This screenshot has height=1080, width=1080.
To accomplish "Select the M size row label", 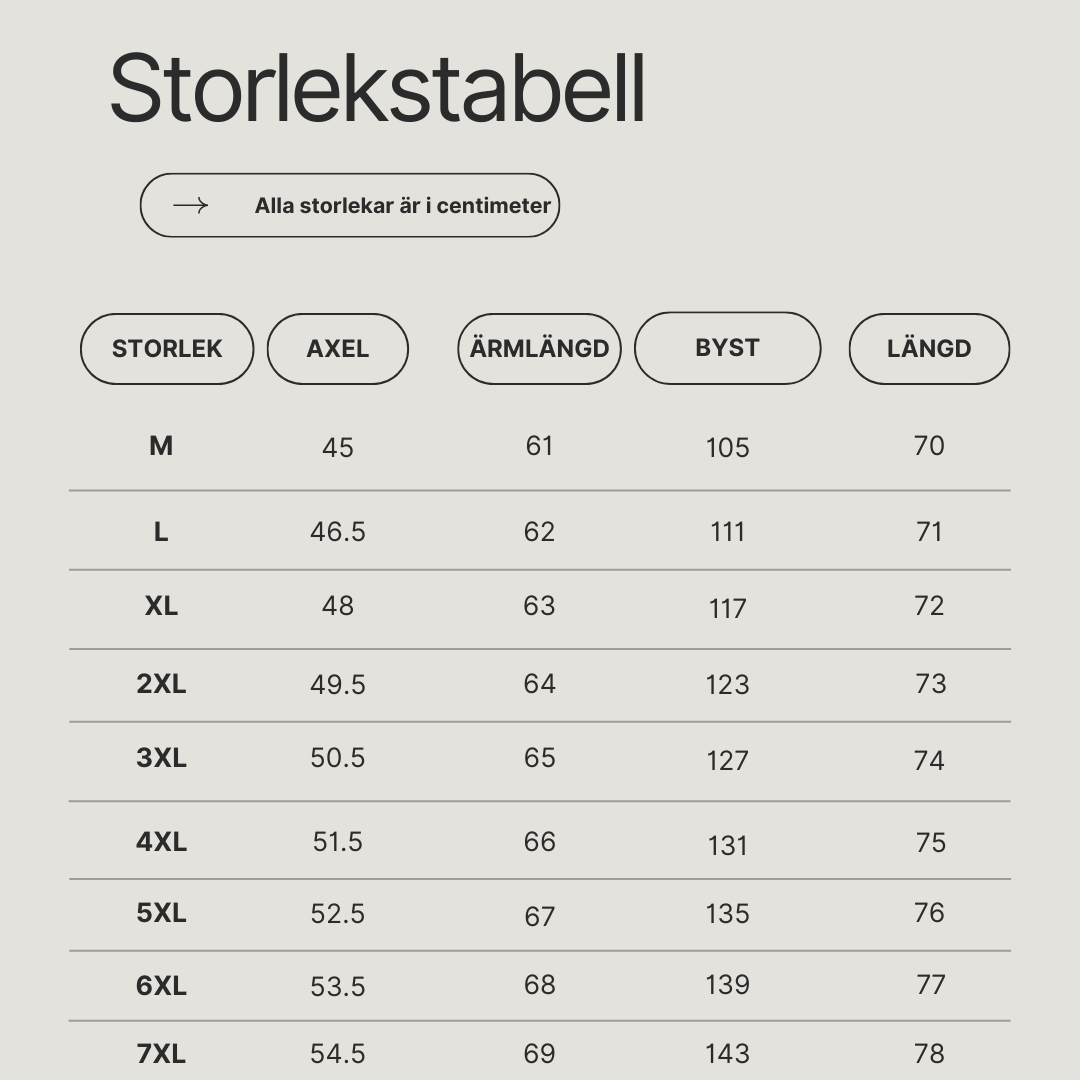I will pos(161,446).
